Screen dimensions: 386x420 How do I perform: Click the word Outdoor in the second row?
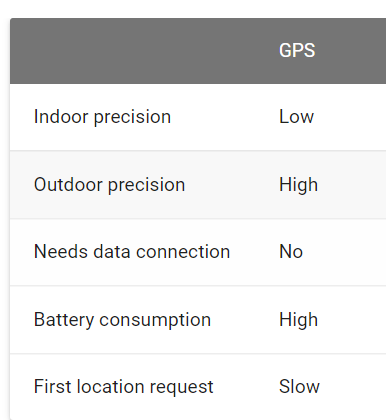point(68,185)
